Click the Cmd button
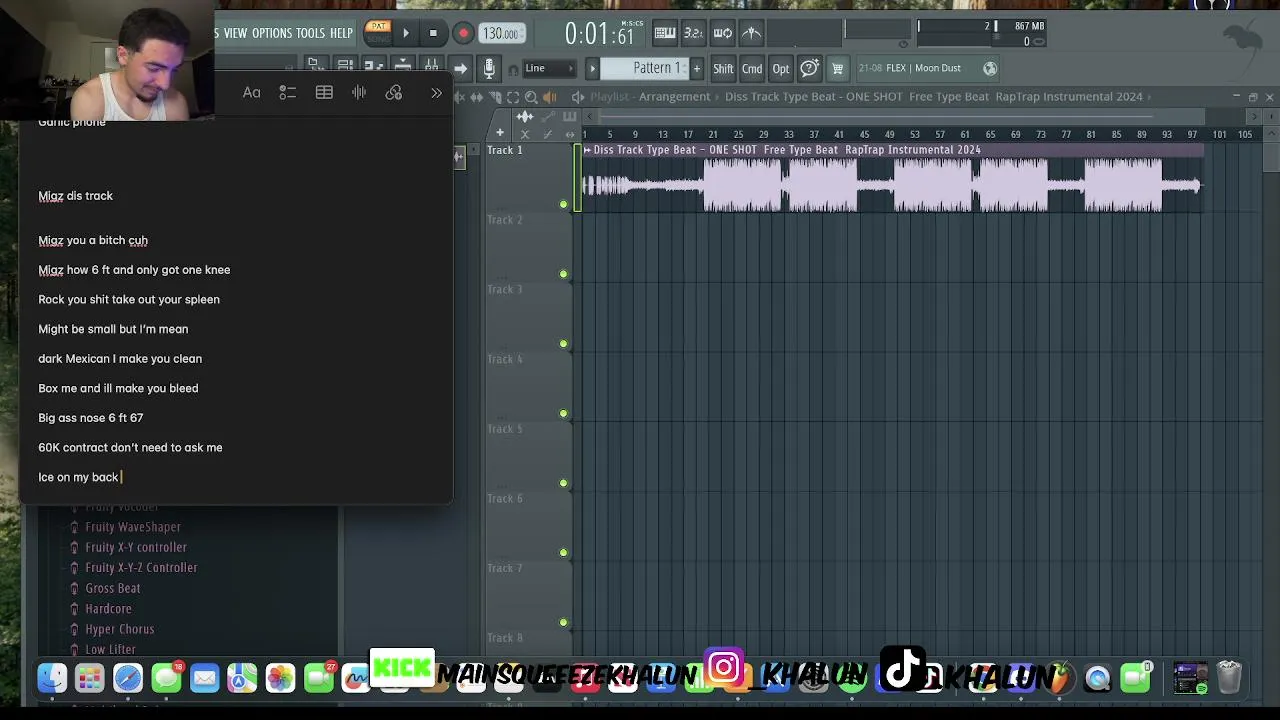The image size is (1280, 720). (x=752, y=69)
